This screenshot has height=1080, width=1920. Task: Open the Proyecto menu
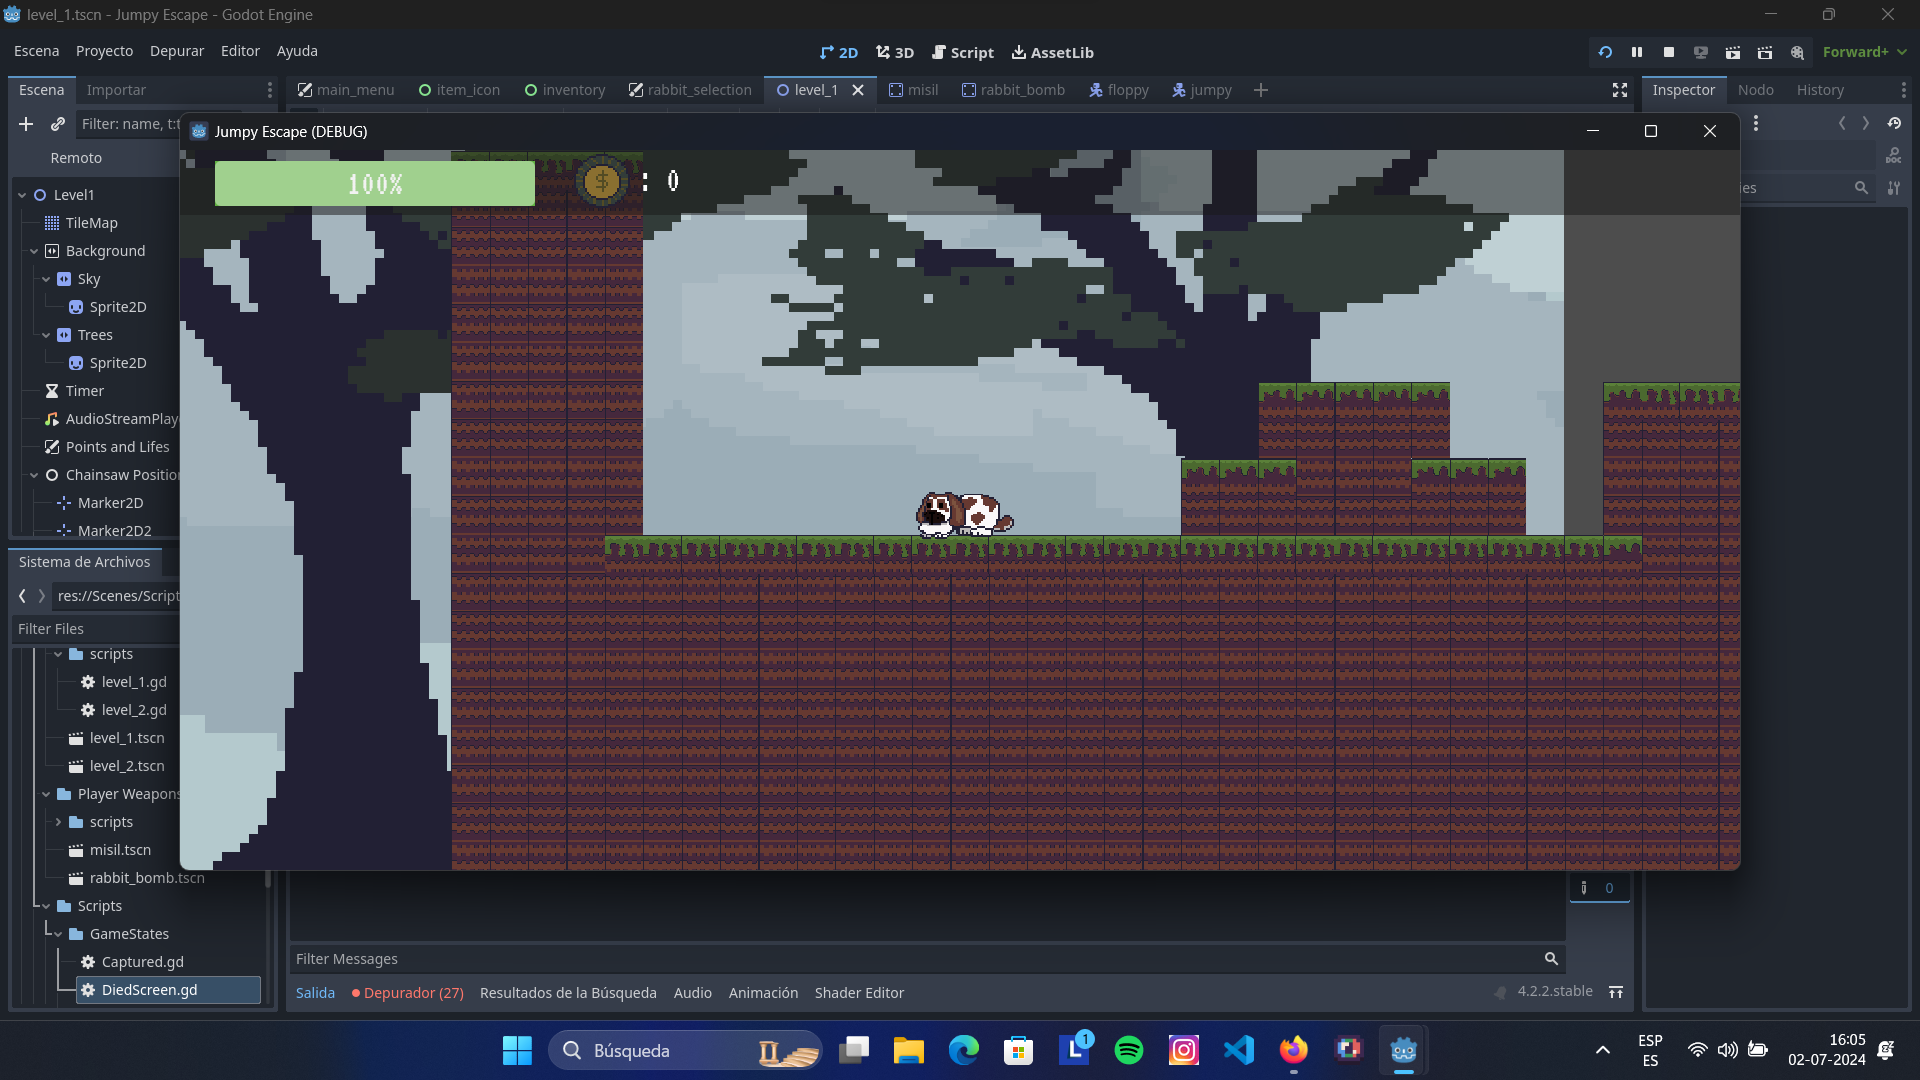pos(103,51)
